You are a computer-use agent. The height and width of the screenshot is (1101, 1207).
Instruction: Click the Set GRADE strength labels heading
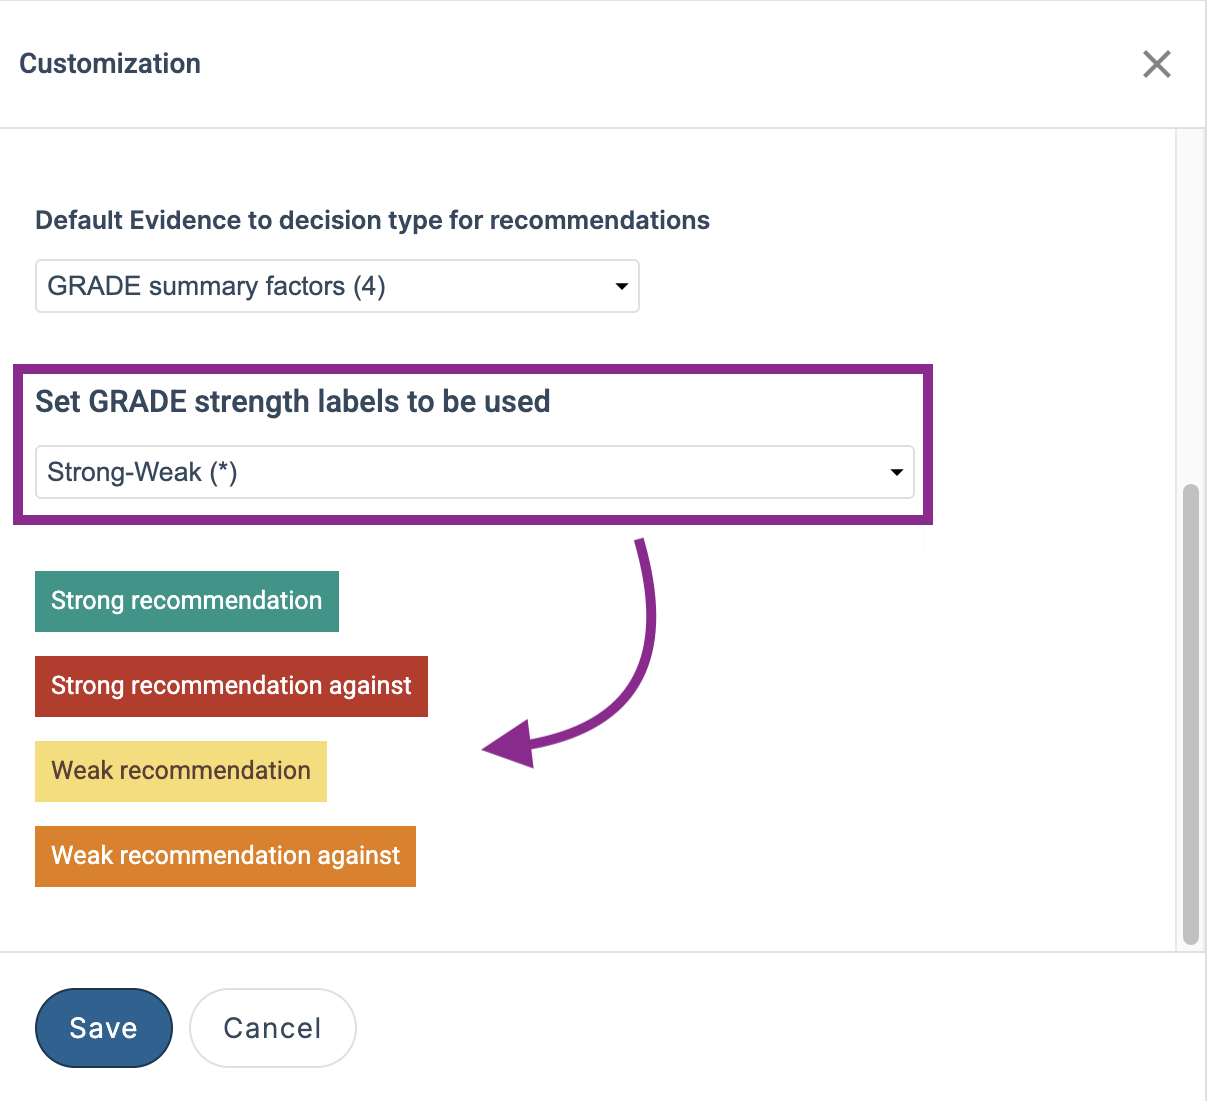tap(293, 402)
